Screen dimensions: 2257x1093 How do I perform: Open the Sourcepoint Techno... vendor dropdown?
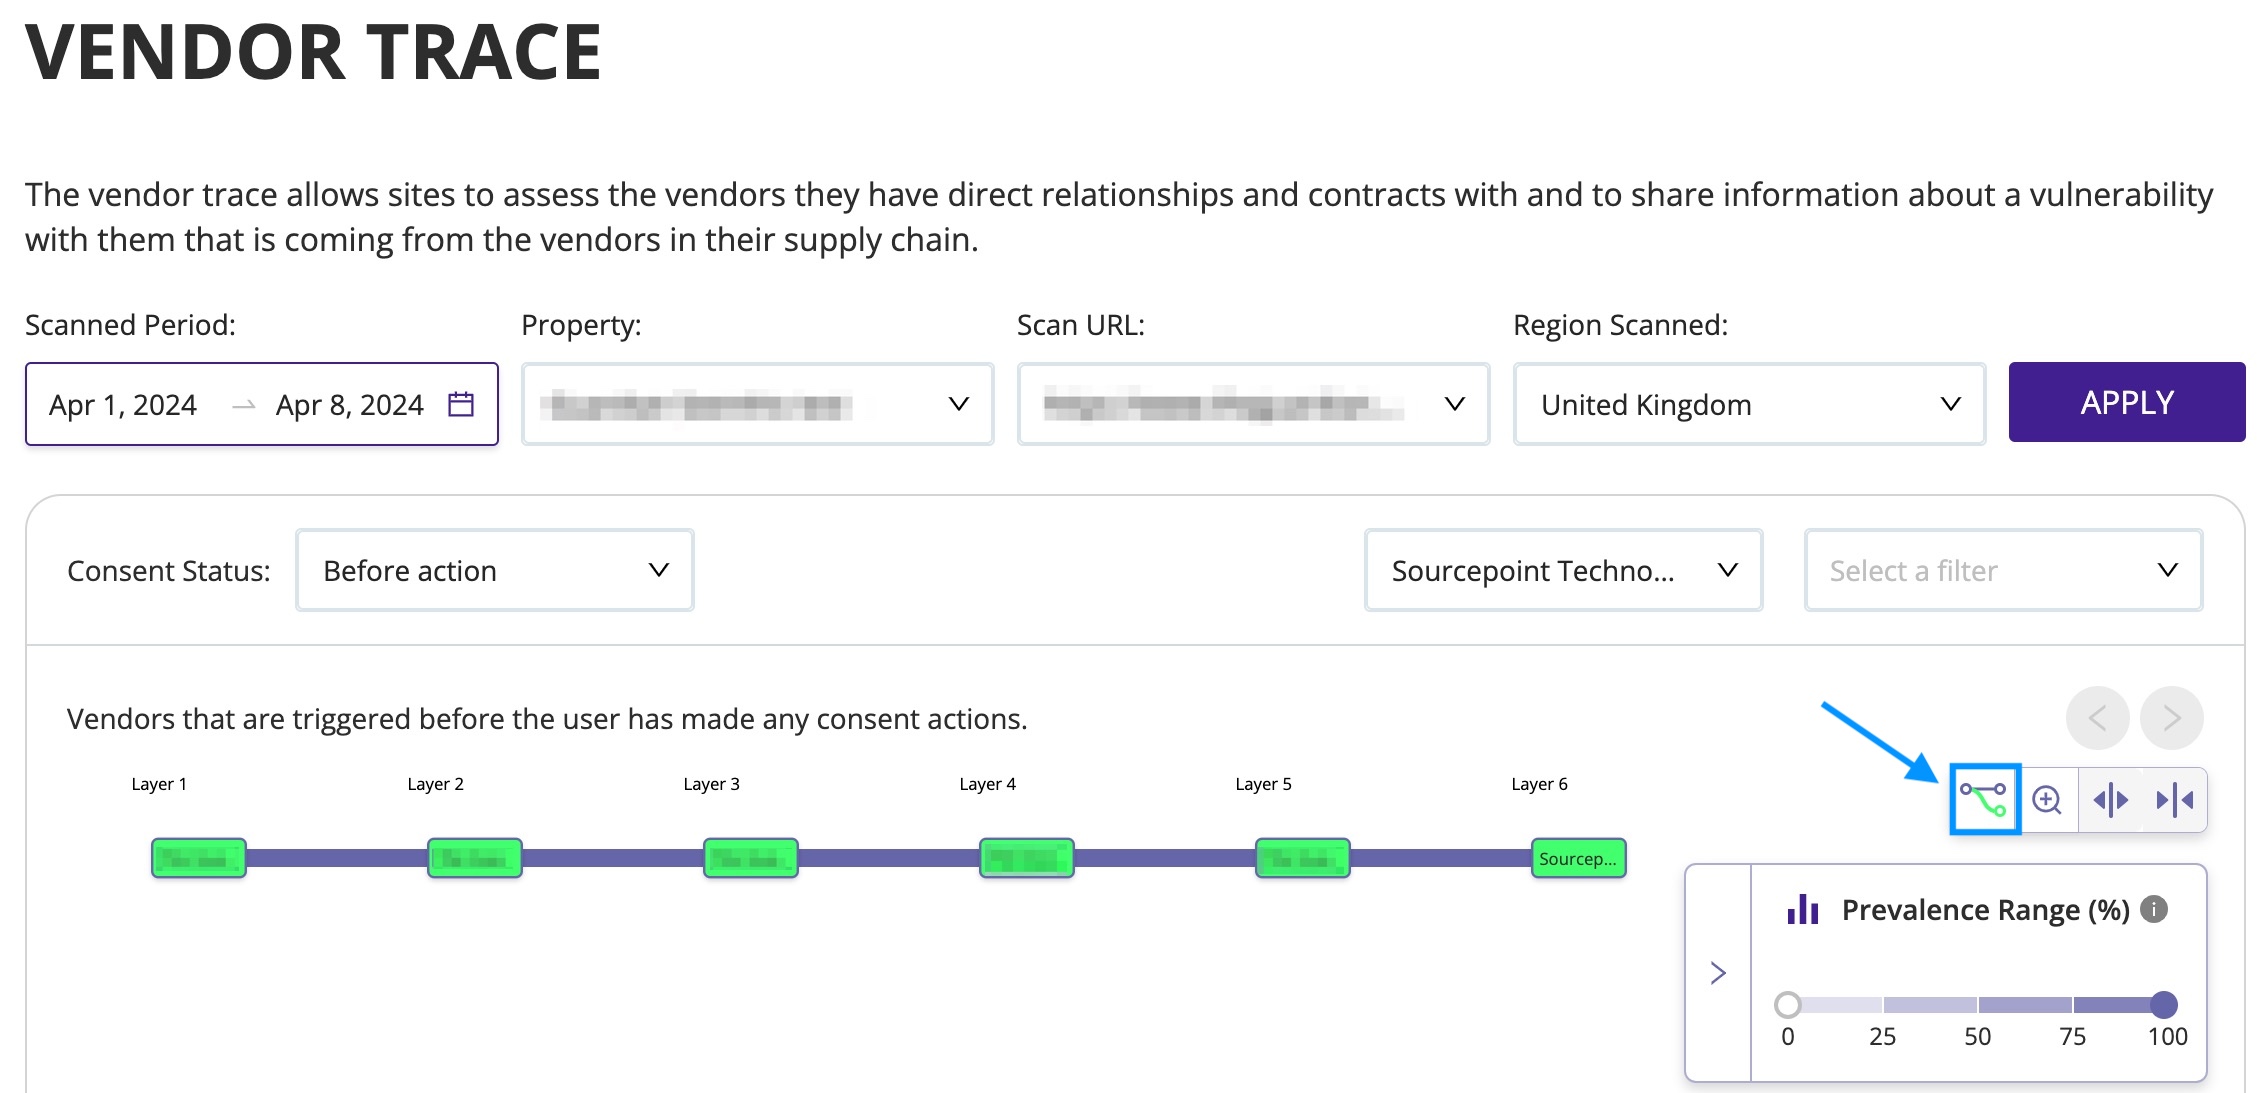point(1563,570)
